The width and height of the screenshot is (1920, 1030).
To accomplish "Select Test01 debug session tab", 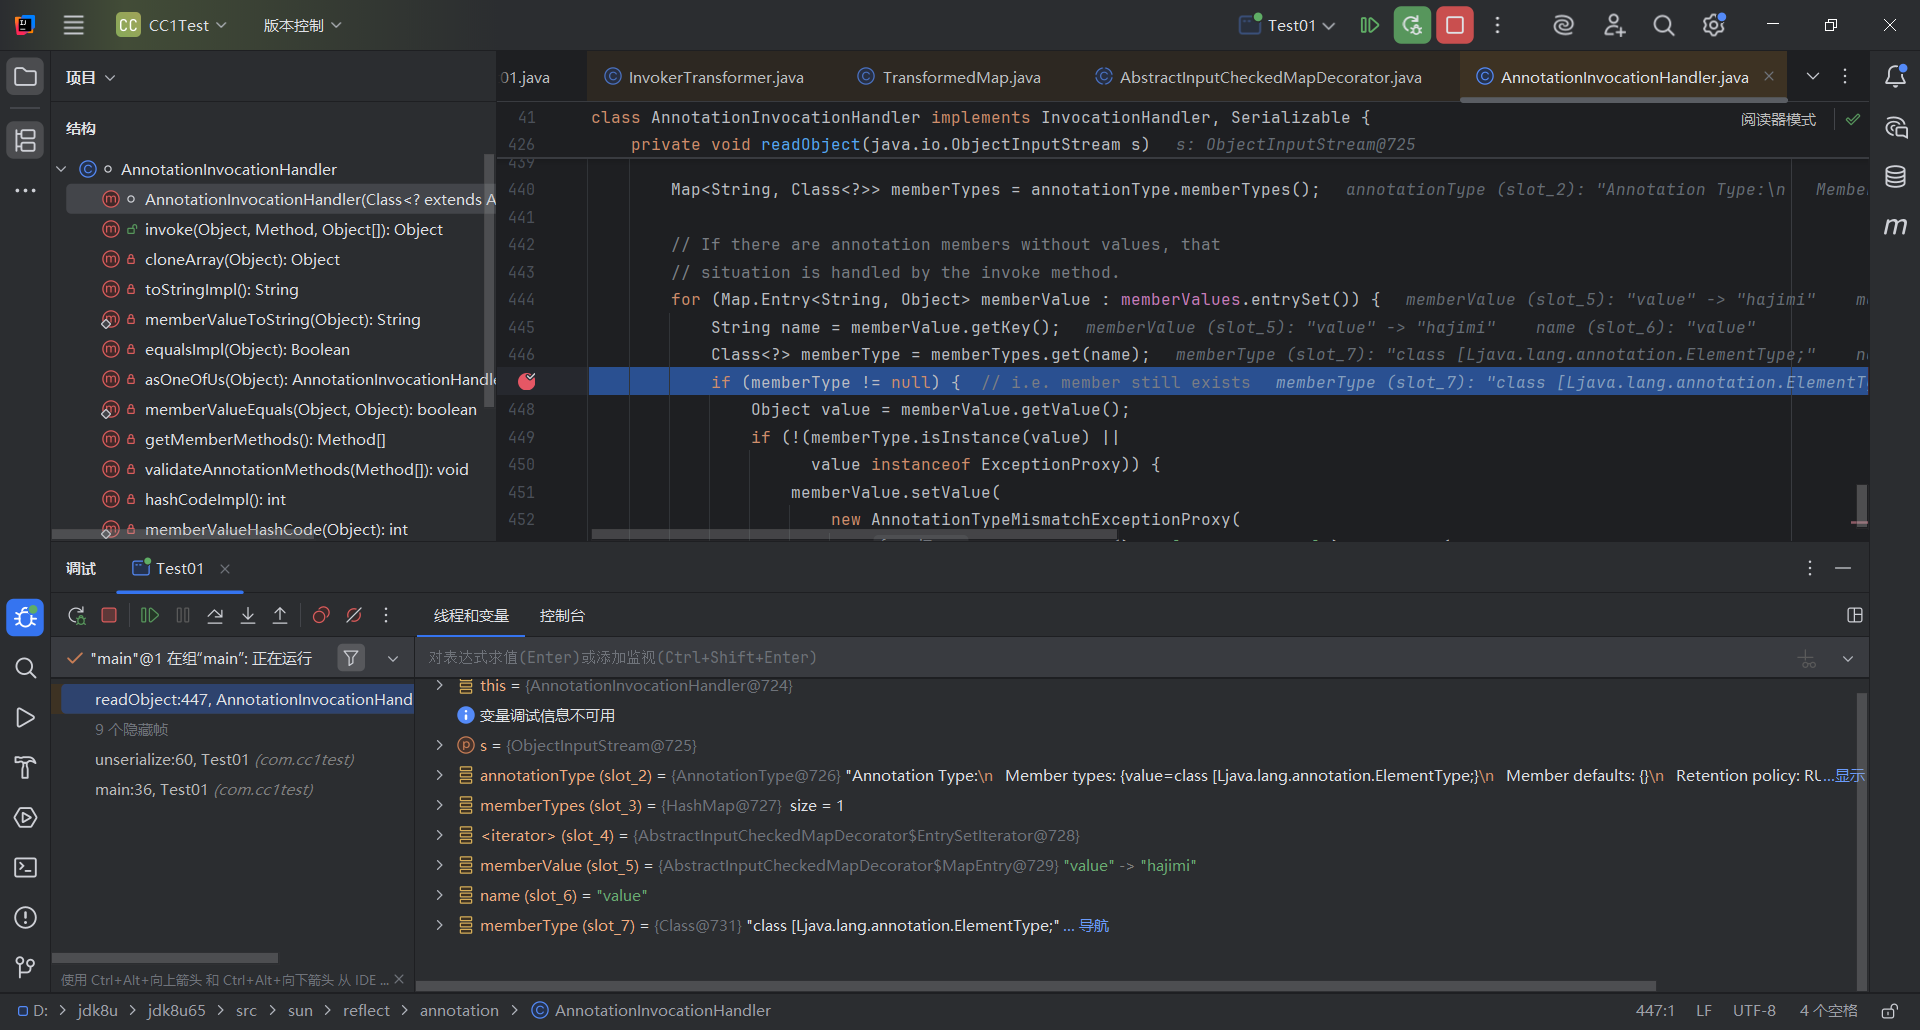I will [x=179, y=568].
